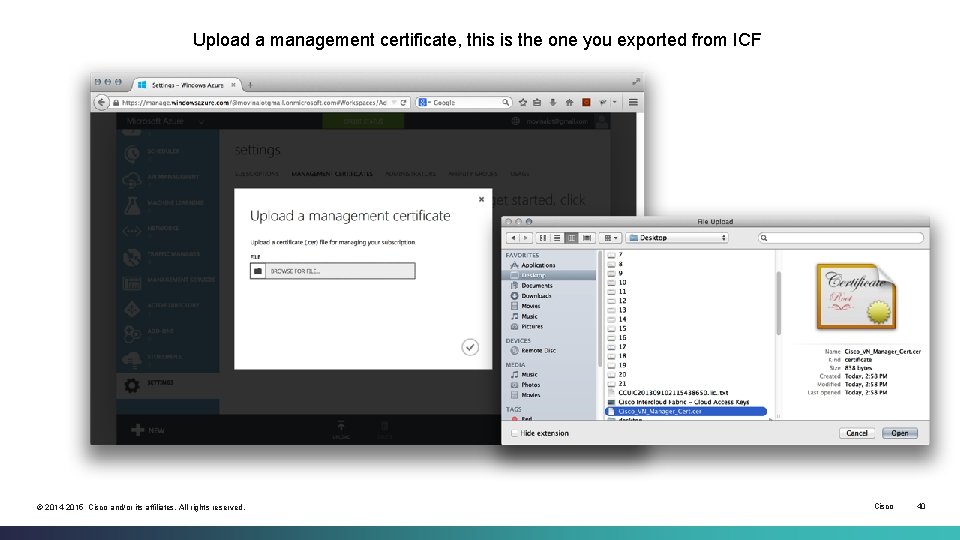Select Photos under Media

[x=530, y=384]
